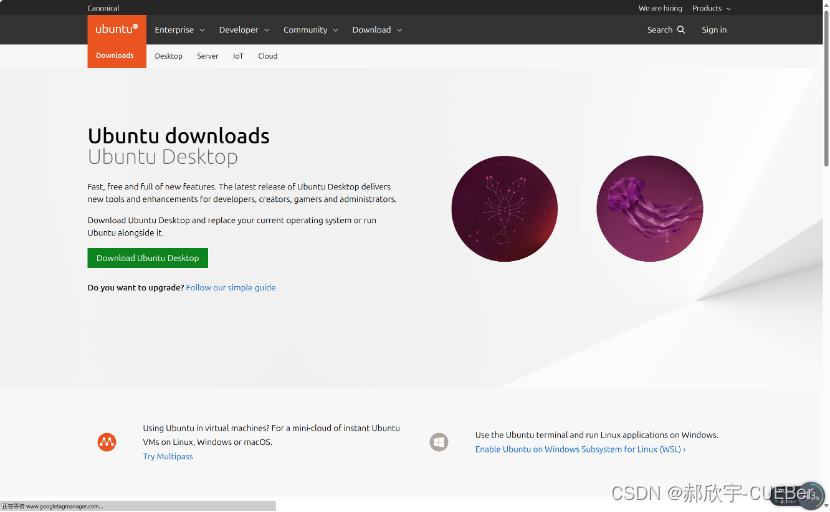Click the Ubuntu downloads heading text
The height and width of the screenshot is (512, 830).
[x=178, y=136]
